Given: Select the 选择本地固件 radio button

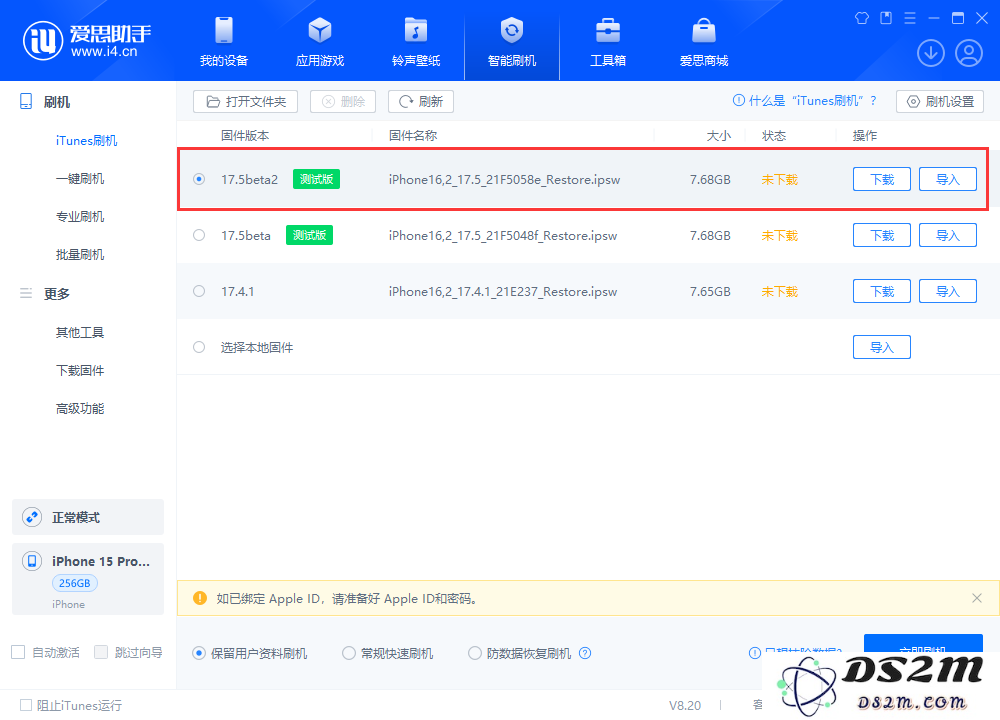Looking at the screenshot, I should pyautogui.click(x=199, y=348).
